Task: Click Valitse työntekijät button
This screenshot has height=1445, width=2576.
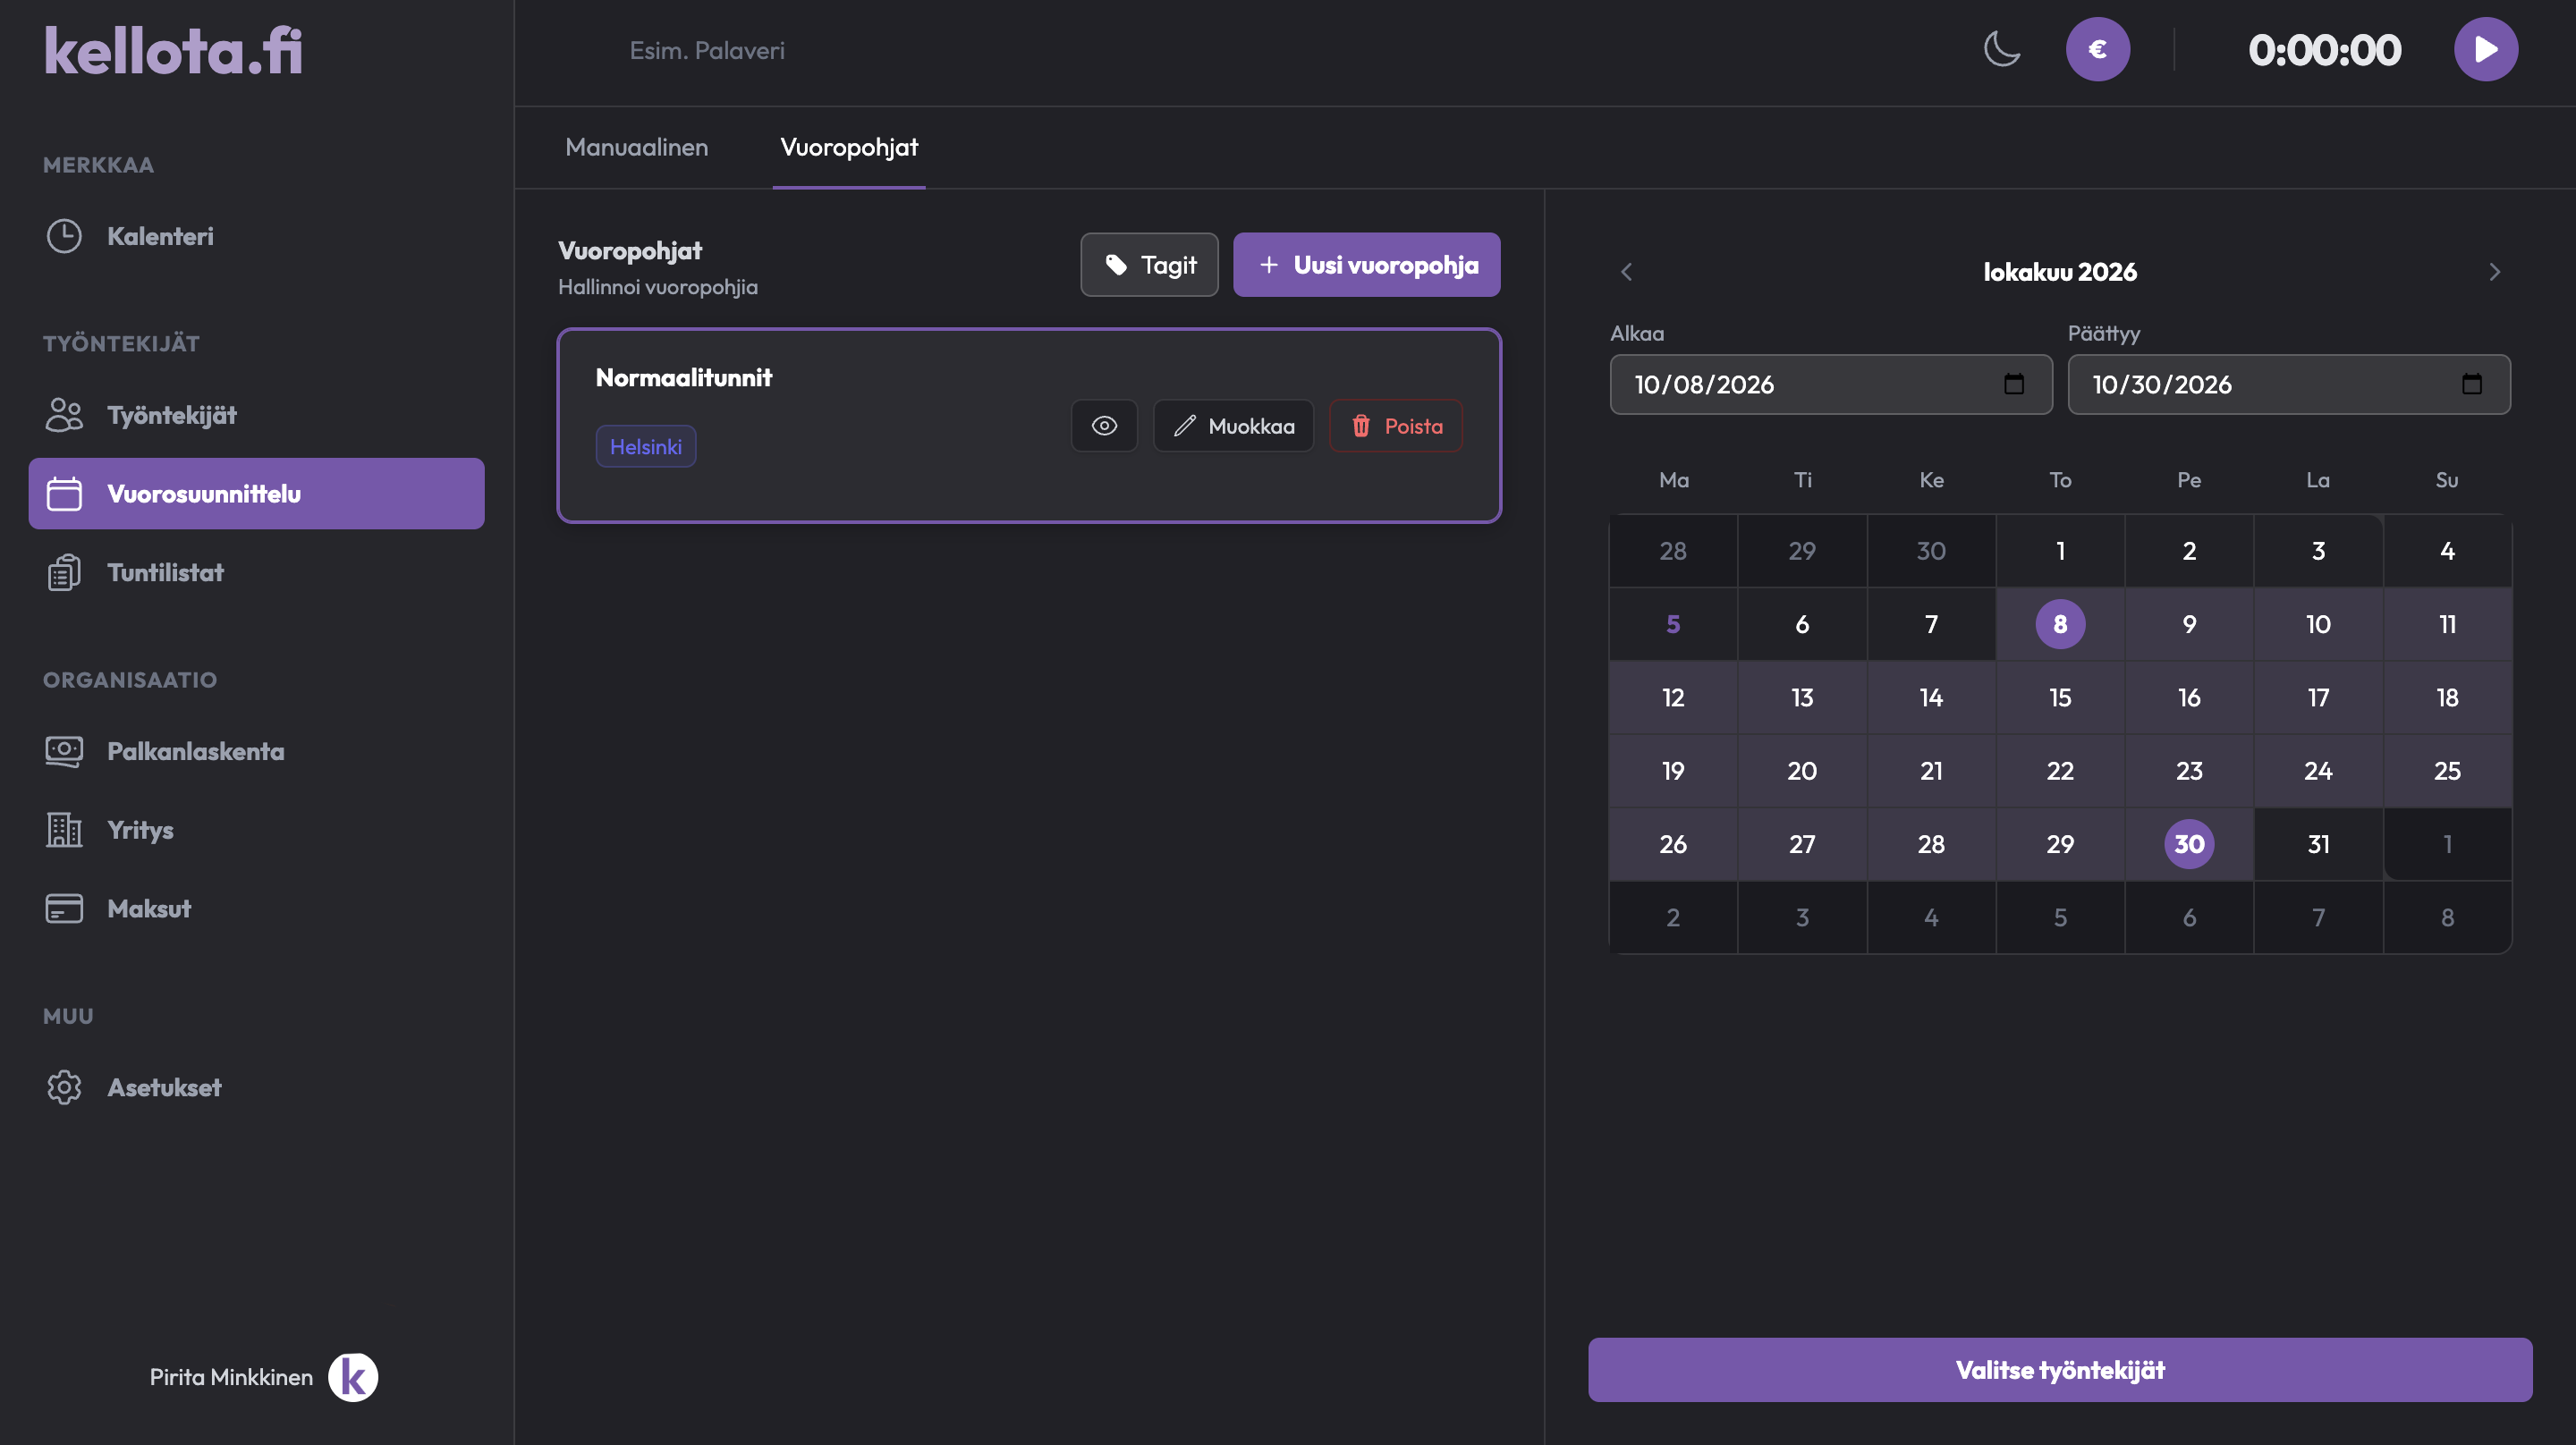Action: pyautogui.click(x=2060, y=1370)
